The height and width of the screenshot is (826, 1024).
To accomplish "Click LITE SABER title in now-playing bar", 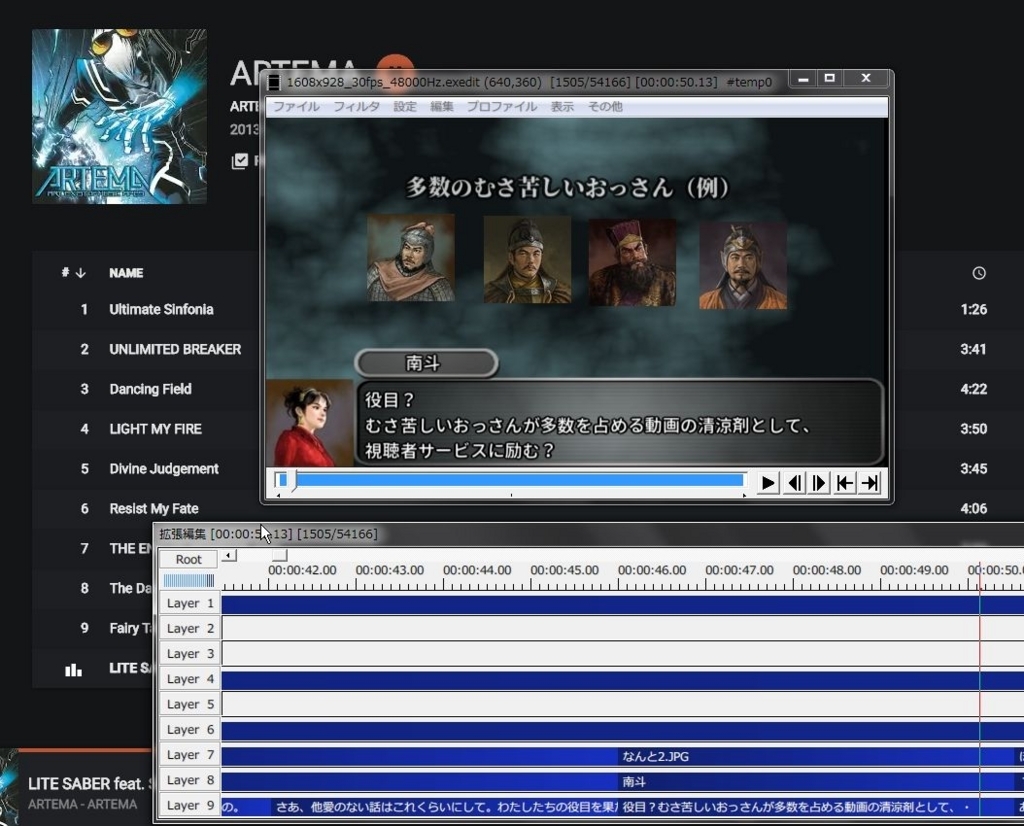I will point(89,784).
